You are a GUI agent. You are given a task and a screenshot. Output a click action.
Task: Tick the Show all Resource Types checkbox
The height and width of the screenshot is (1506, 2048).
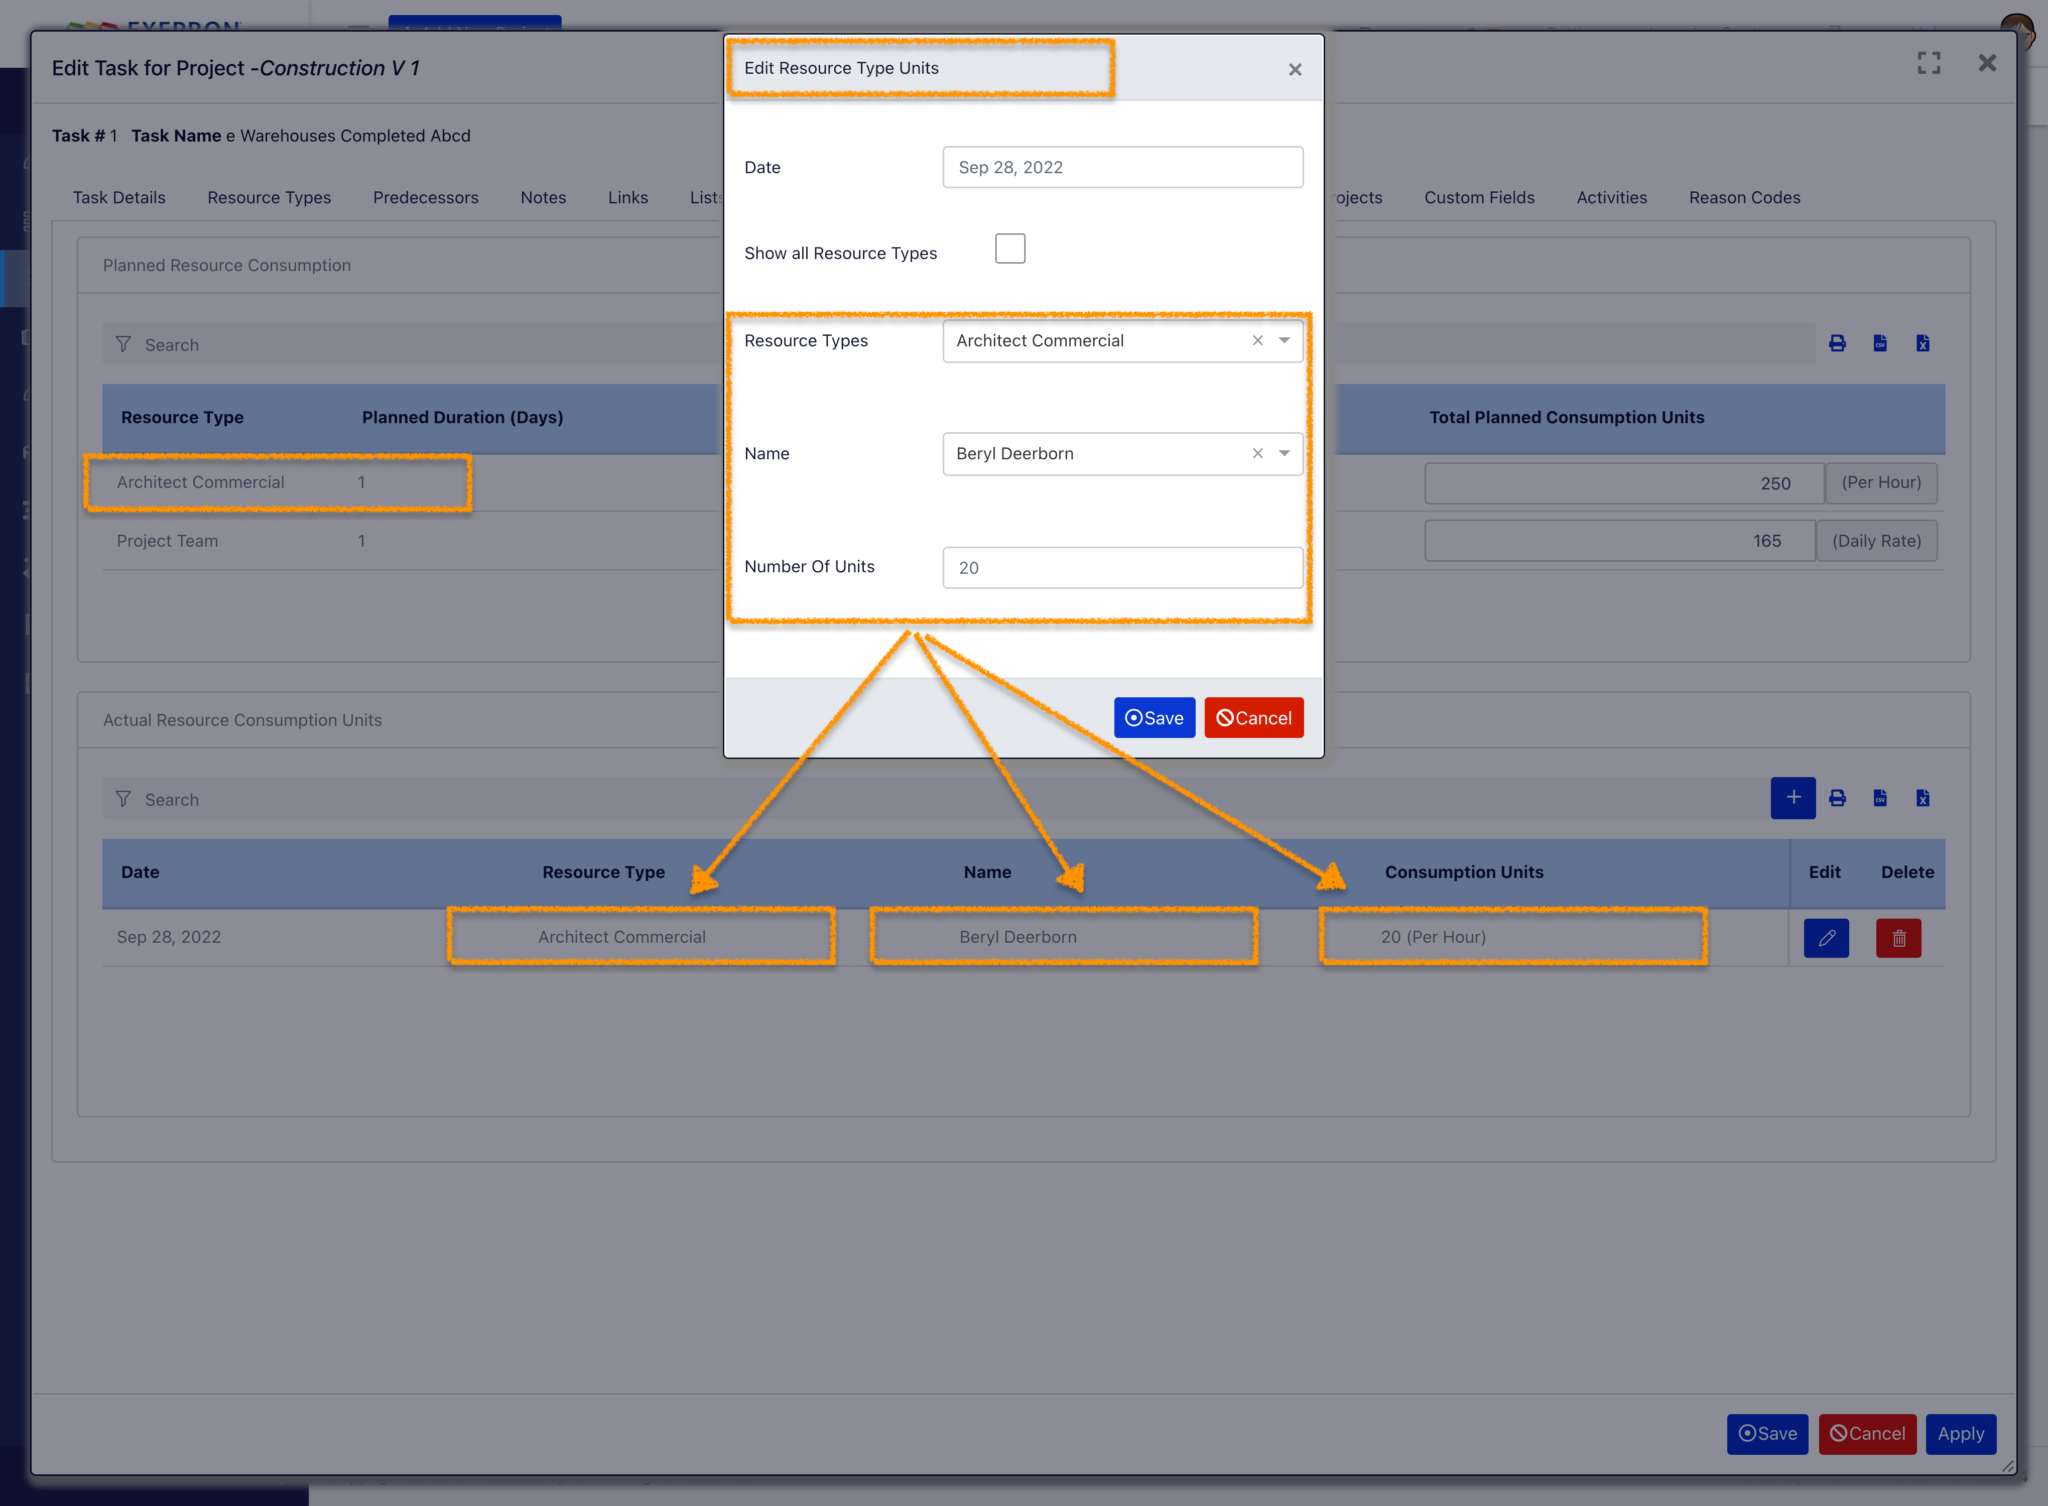(1010, 249)
